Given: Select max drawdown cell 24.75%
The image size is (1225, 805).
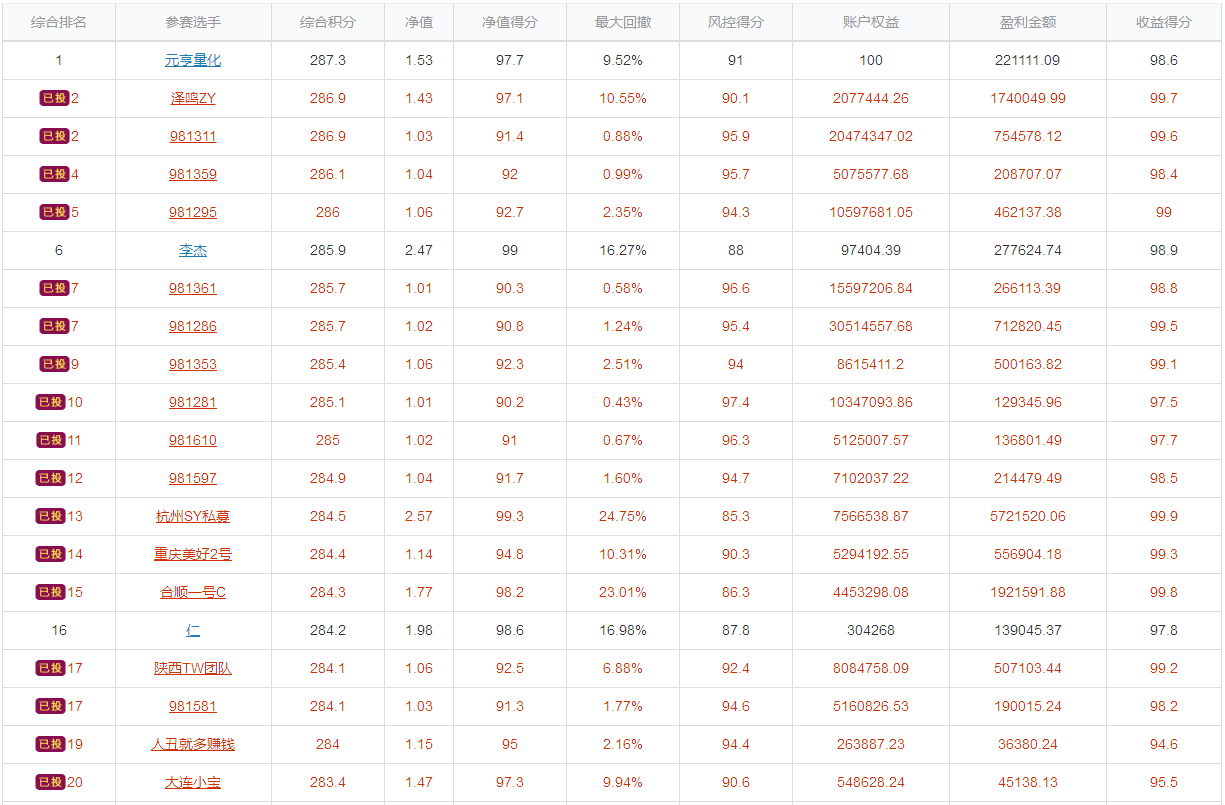Looking at the screenshot, I should (x=623, y=516).
